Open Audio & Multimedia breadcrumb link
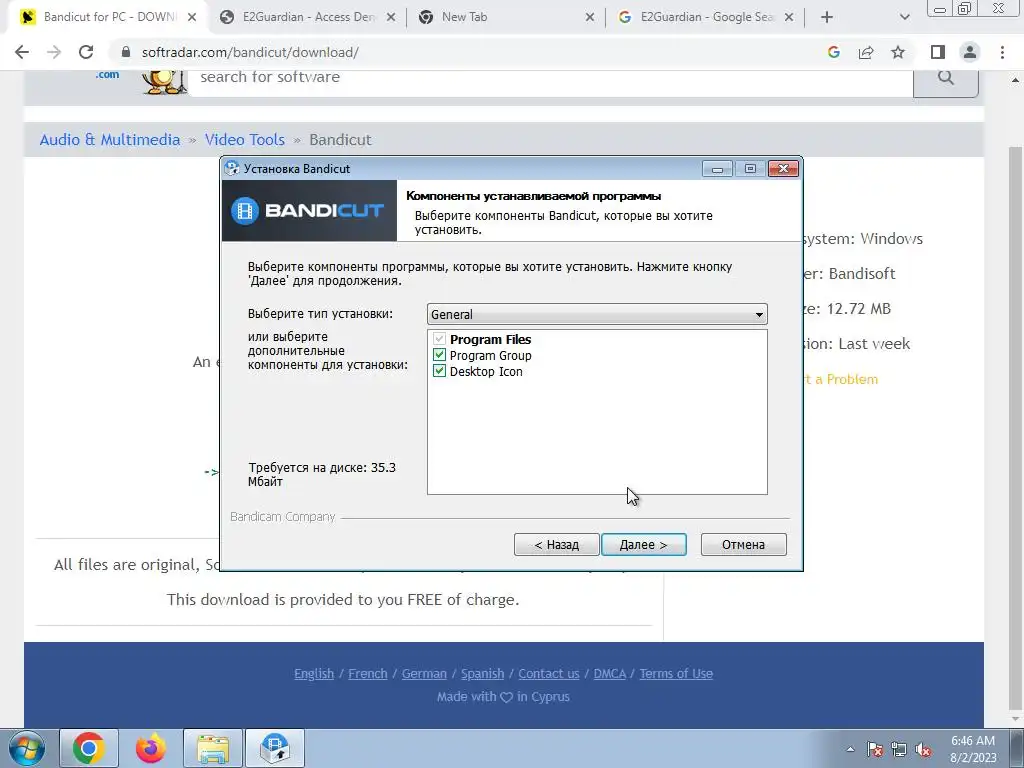This screenshot has width=1024, height=768. point(110,140)
